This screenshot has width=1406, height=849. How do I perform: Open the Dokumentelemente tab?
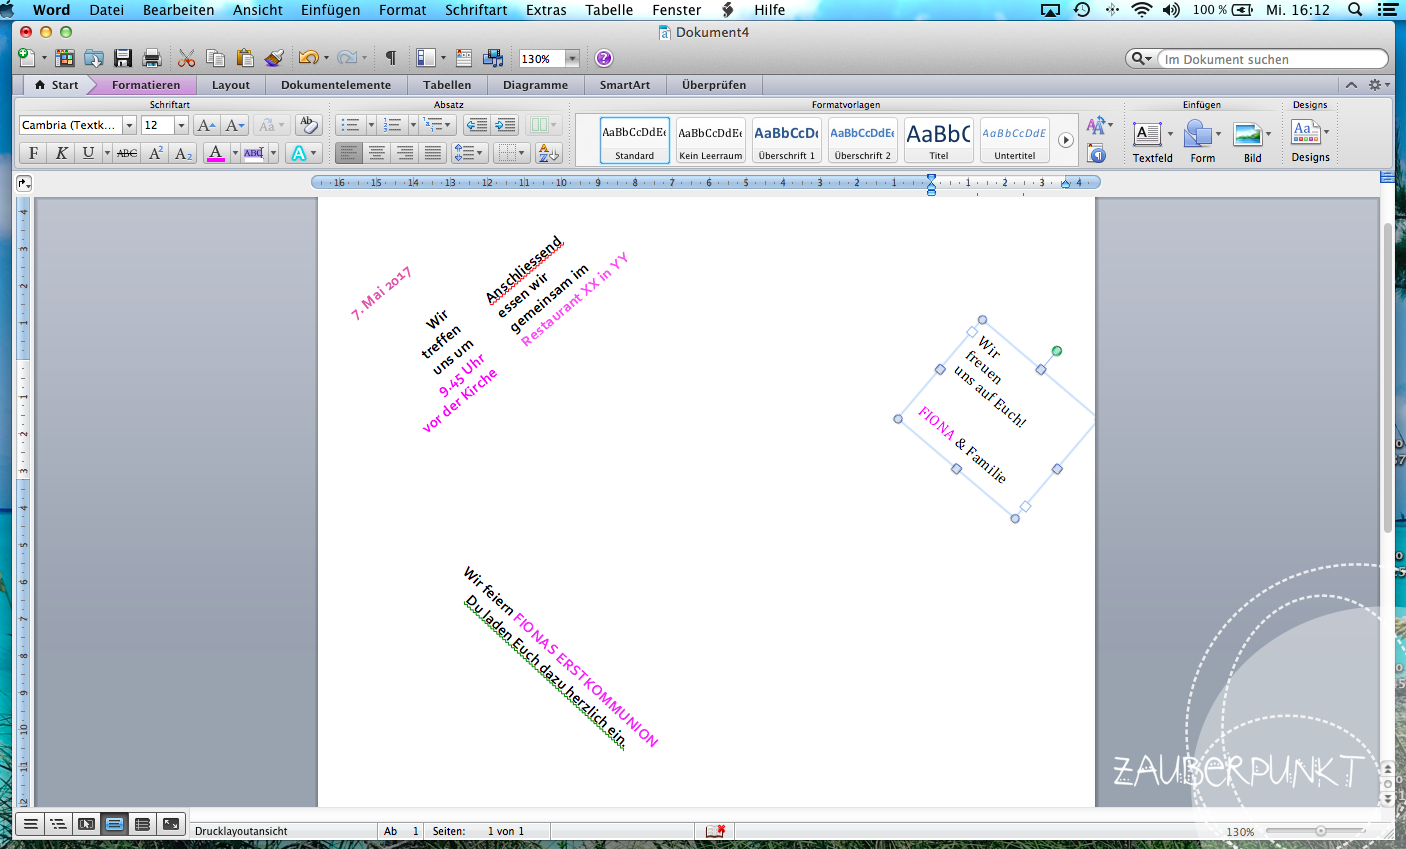click(336, 85)
